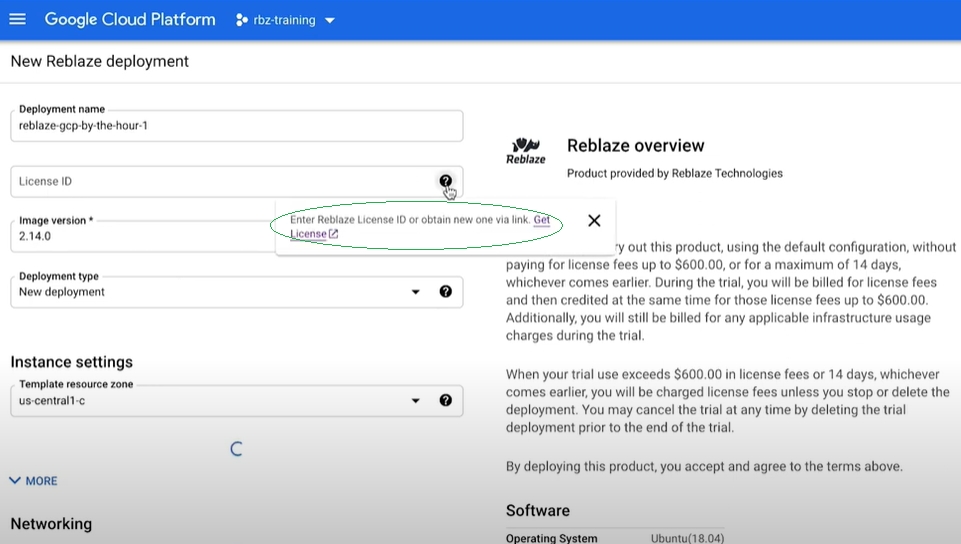Click the project hexagon icon beside rbz-training
The image size is (961, 544).
click(241, 20)
